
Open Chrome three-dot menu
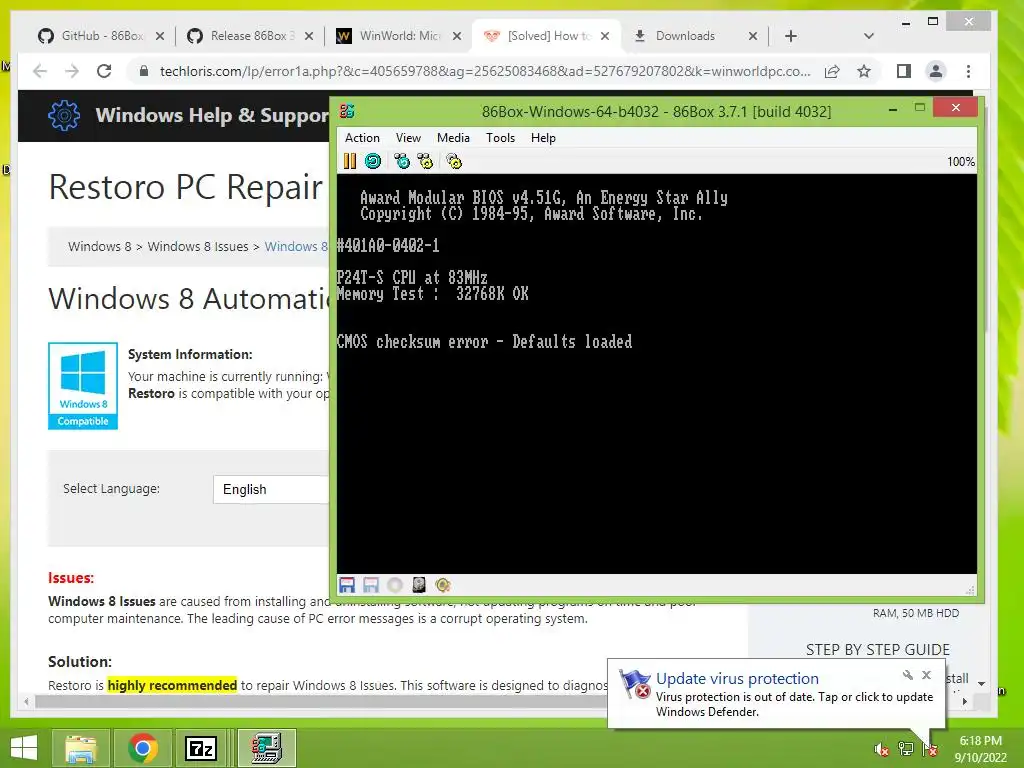pos(968,71)
